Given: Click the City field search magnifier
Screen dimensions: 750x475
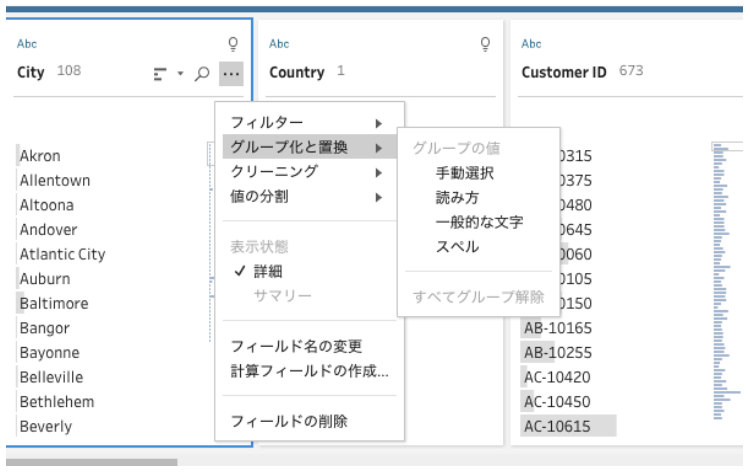Looking at the screenshot, I should pyautogui.click(x=202, y=74).
